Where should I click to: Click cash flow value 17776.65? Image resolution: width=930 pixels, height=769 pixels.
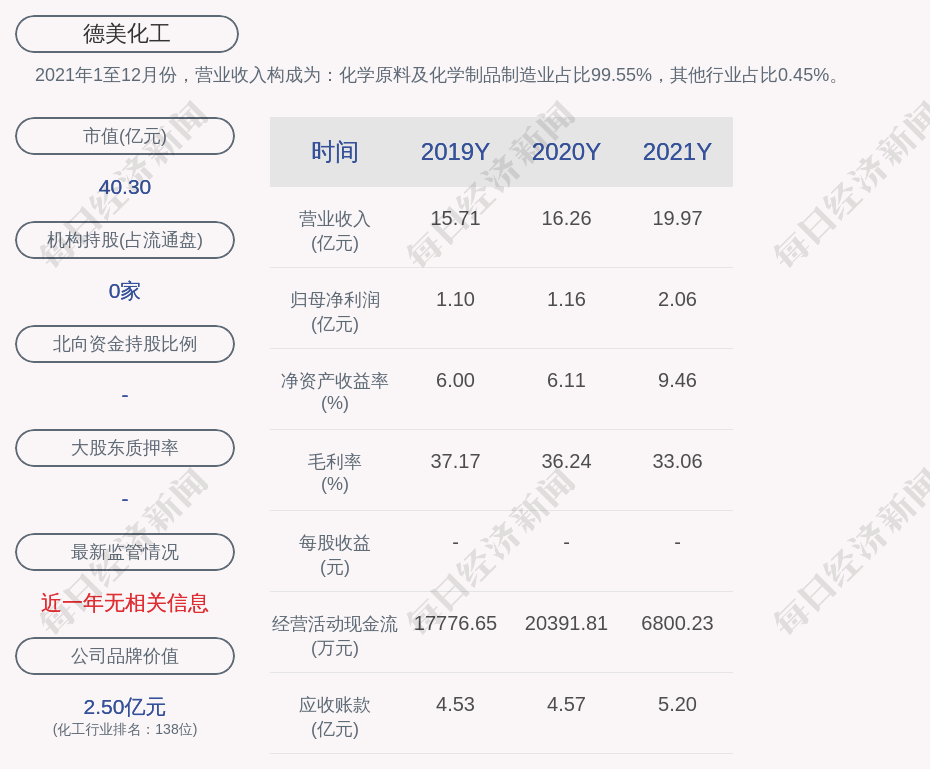[456, 623]
